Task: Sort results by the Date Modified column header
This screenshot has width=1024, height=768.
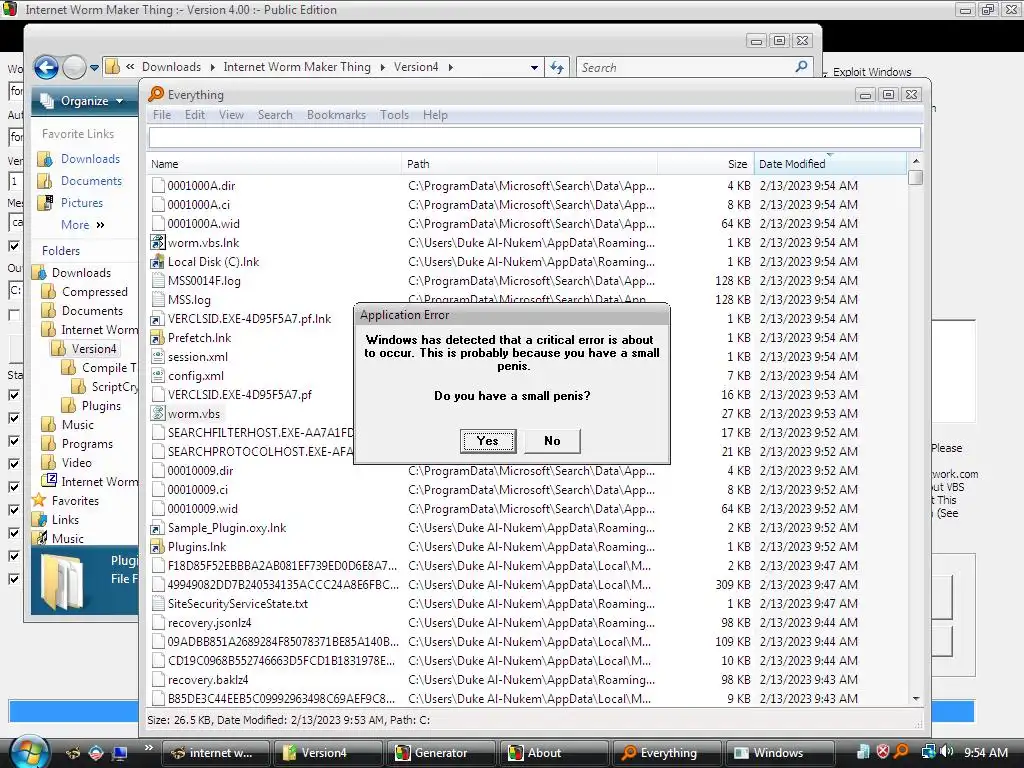Action: [x=830, y=164]
